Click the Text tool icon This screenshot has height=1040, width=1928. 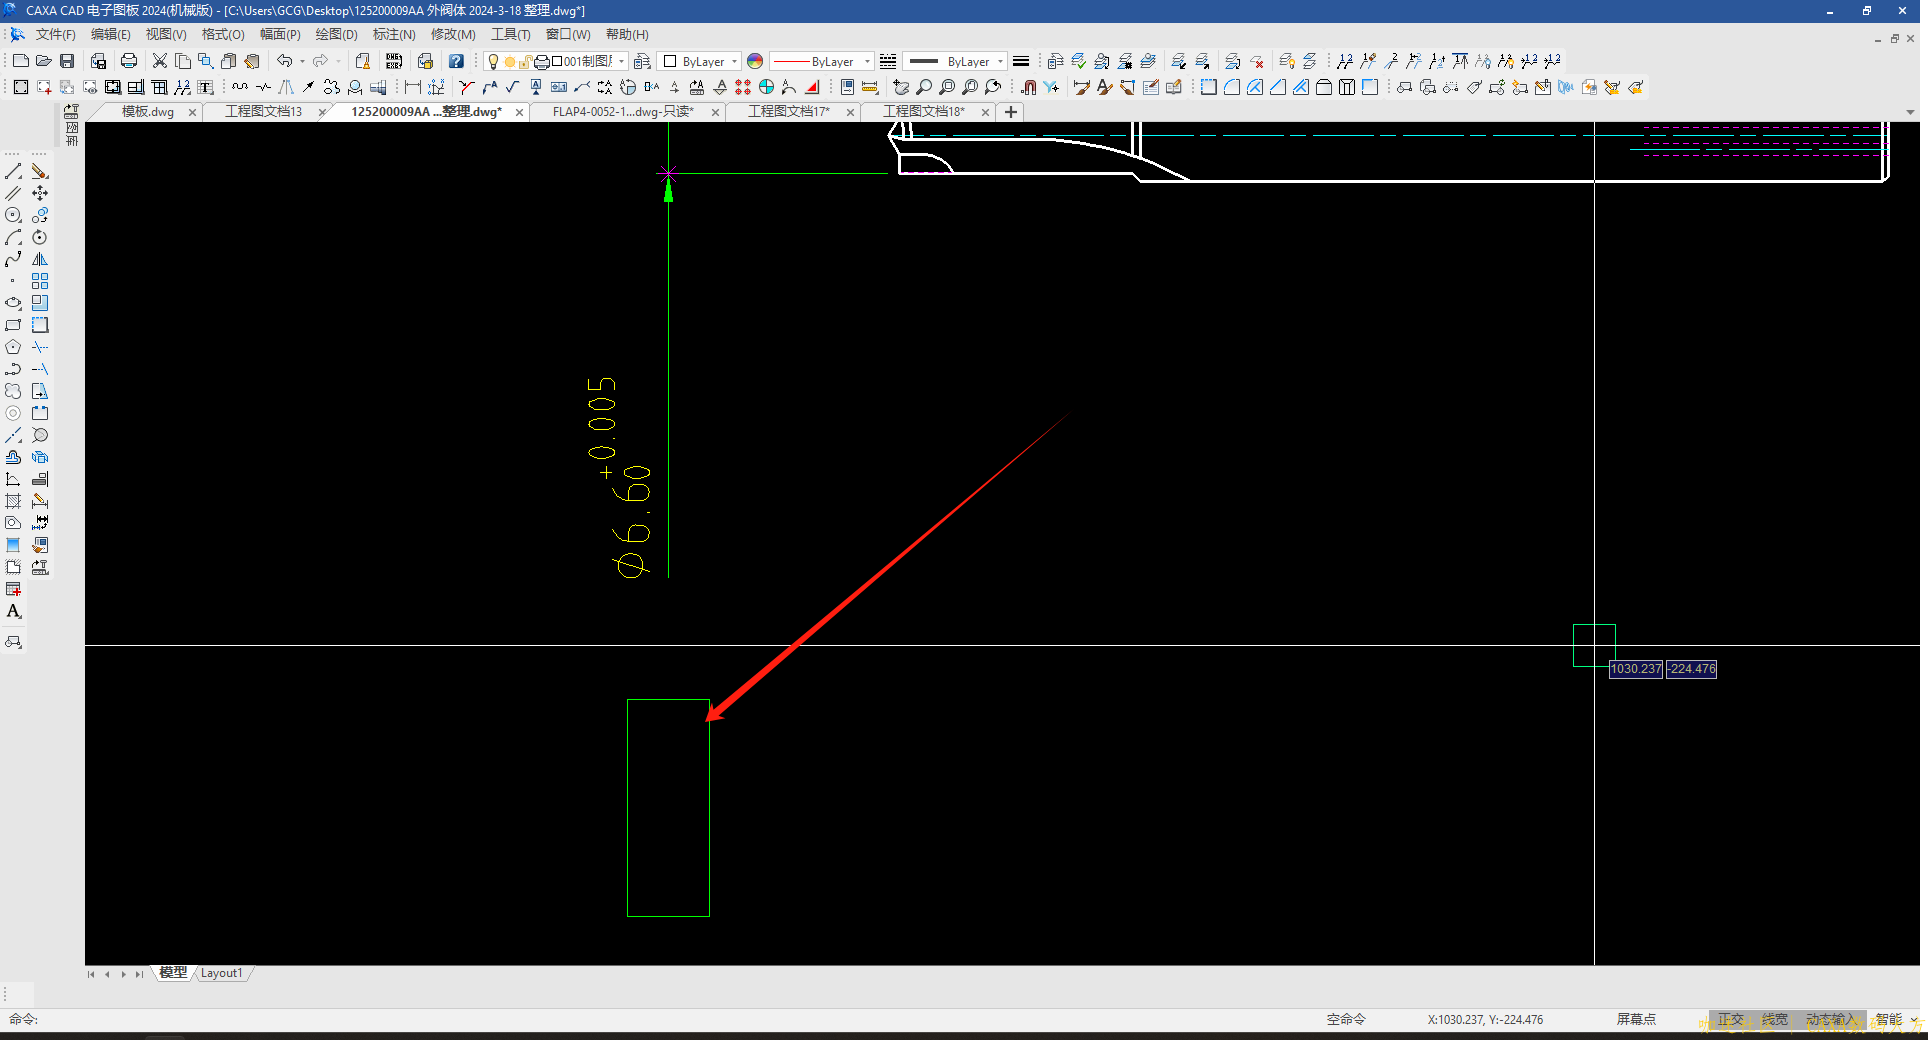(13, 611)
